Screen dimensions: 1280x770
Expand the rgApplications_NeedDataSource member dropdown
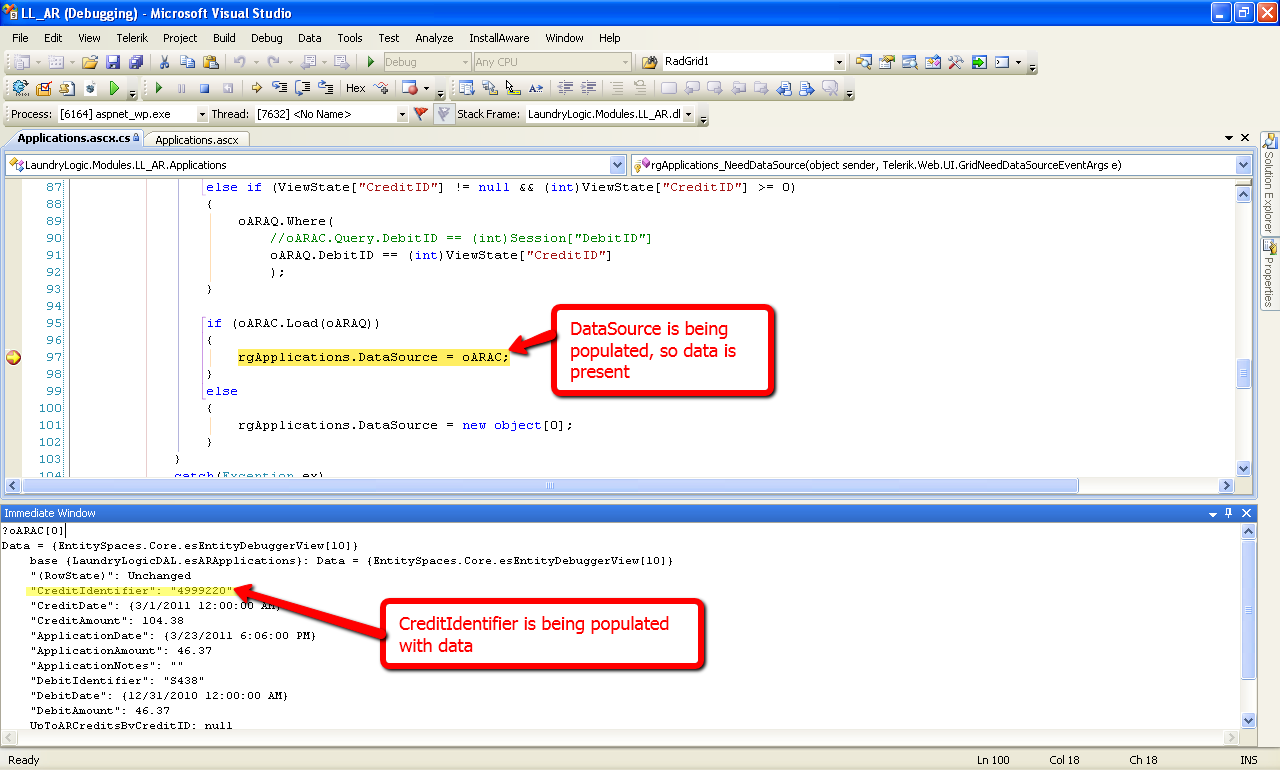(1243, 165)
